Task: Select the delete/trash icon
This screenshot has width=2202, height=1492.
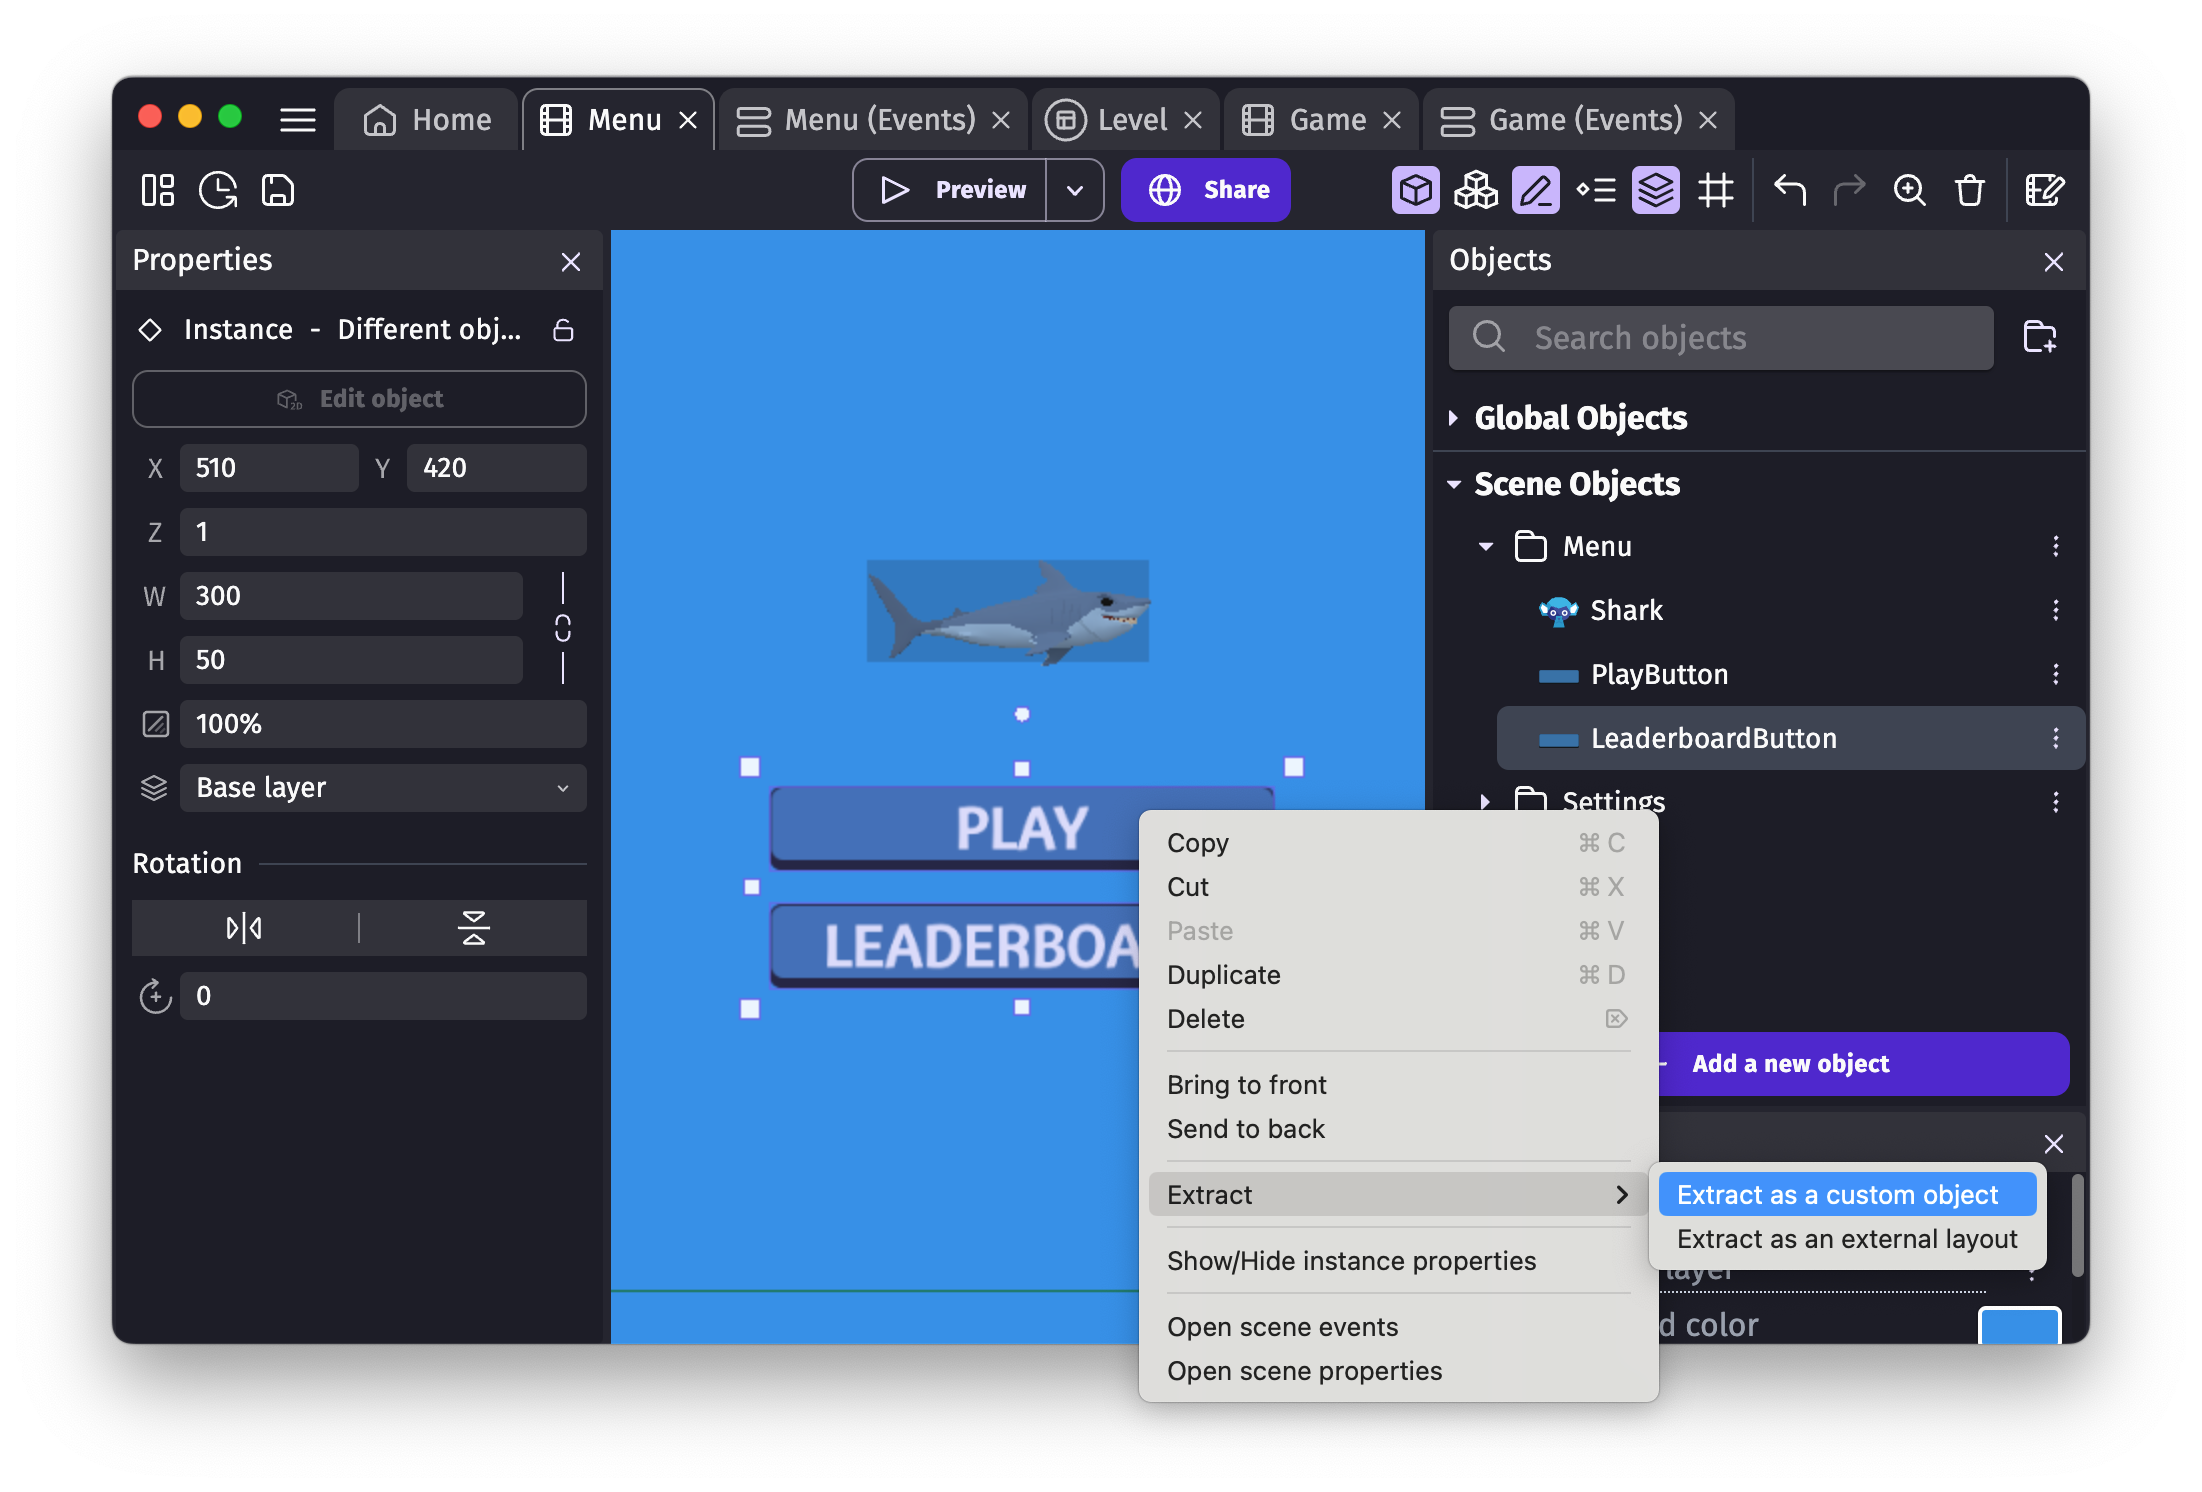Action: (x=1969, y=188)
